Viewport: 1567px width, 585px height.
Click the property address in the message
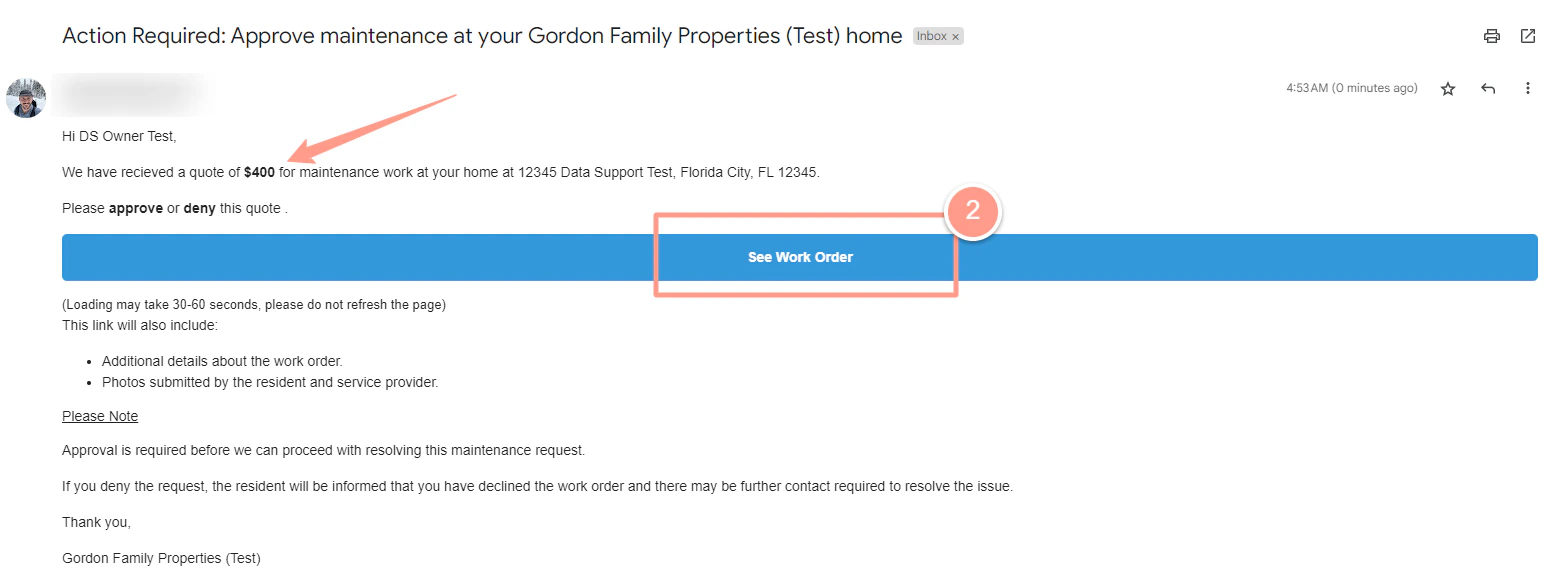click(x=668, y=172)
